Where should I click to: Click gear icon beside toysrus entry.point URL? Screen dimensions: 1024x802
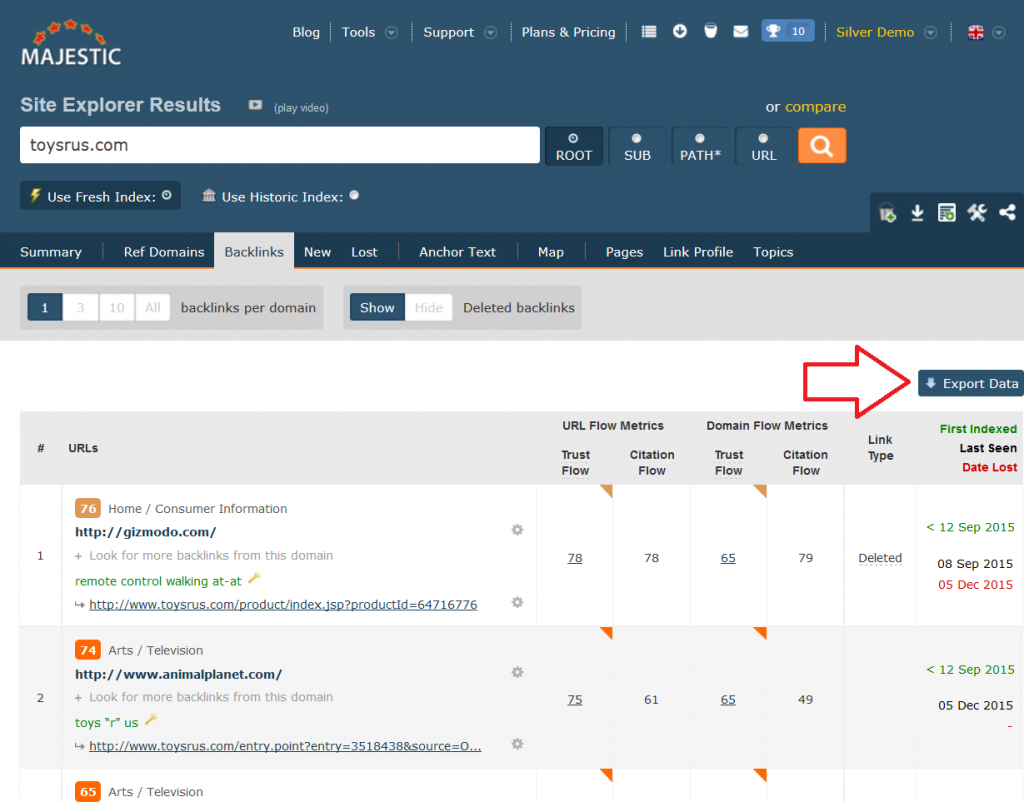[517, 744]
